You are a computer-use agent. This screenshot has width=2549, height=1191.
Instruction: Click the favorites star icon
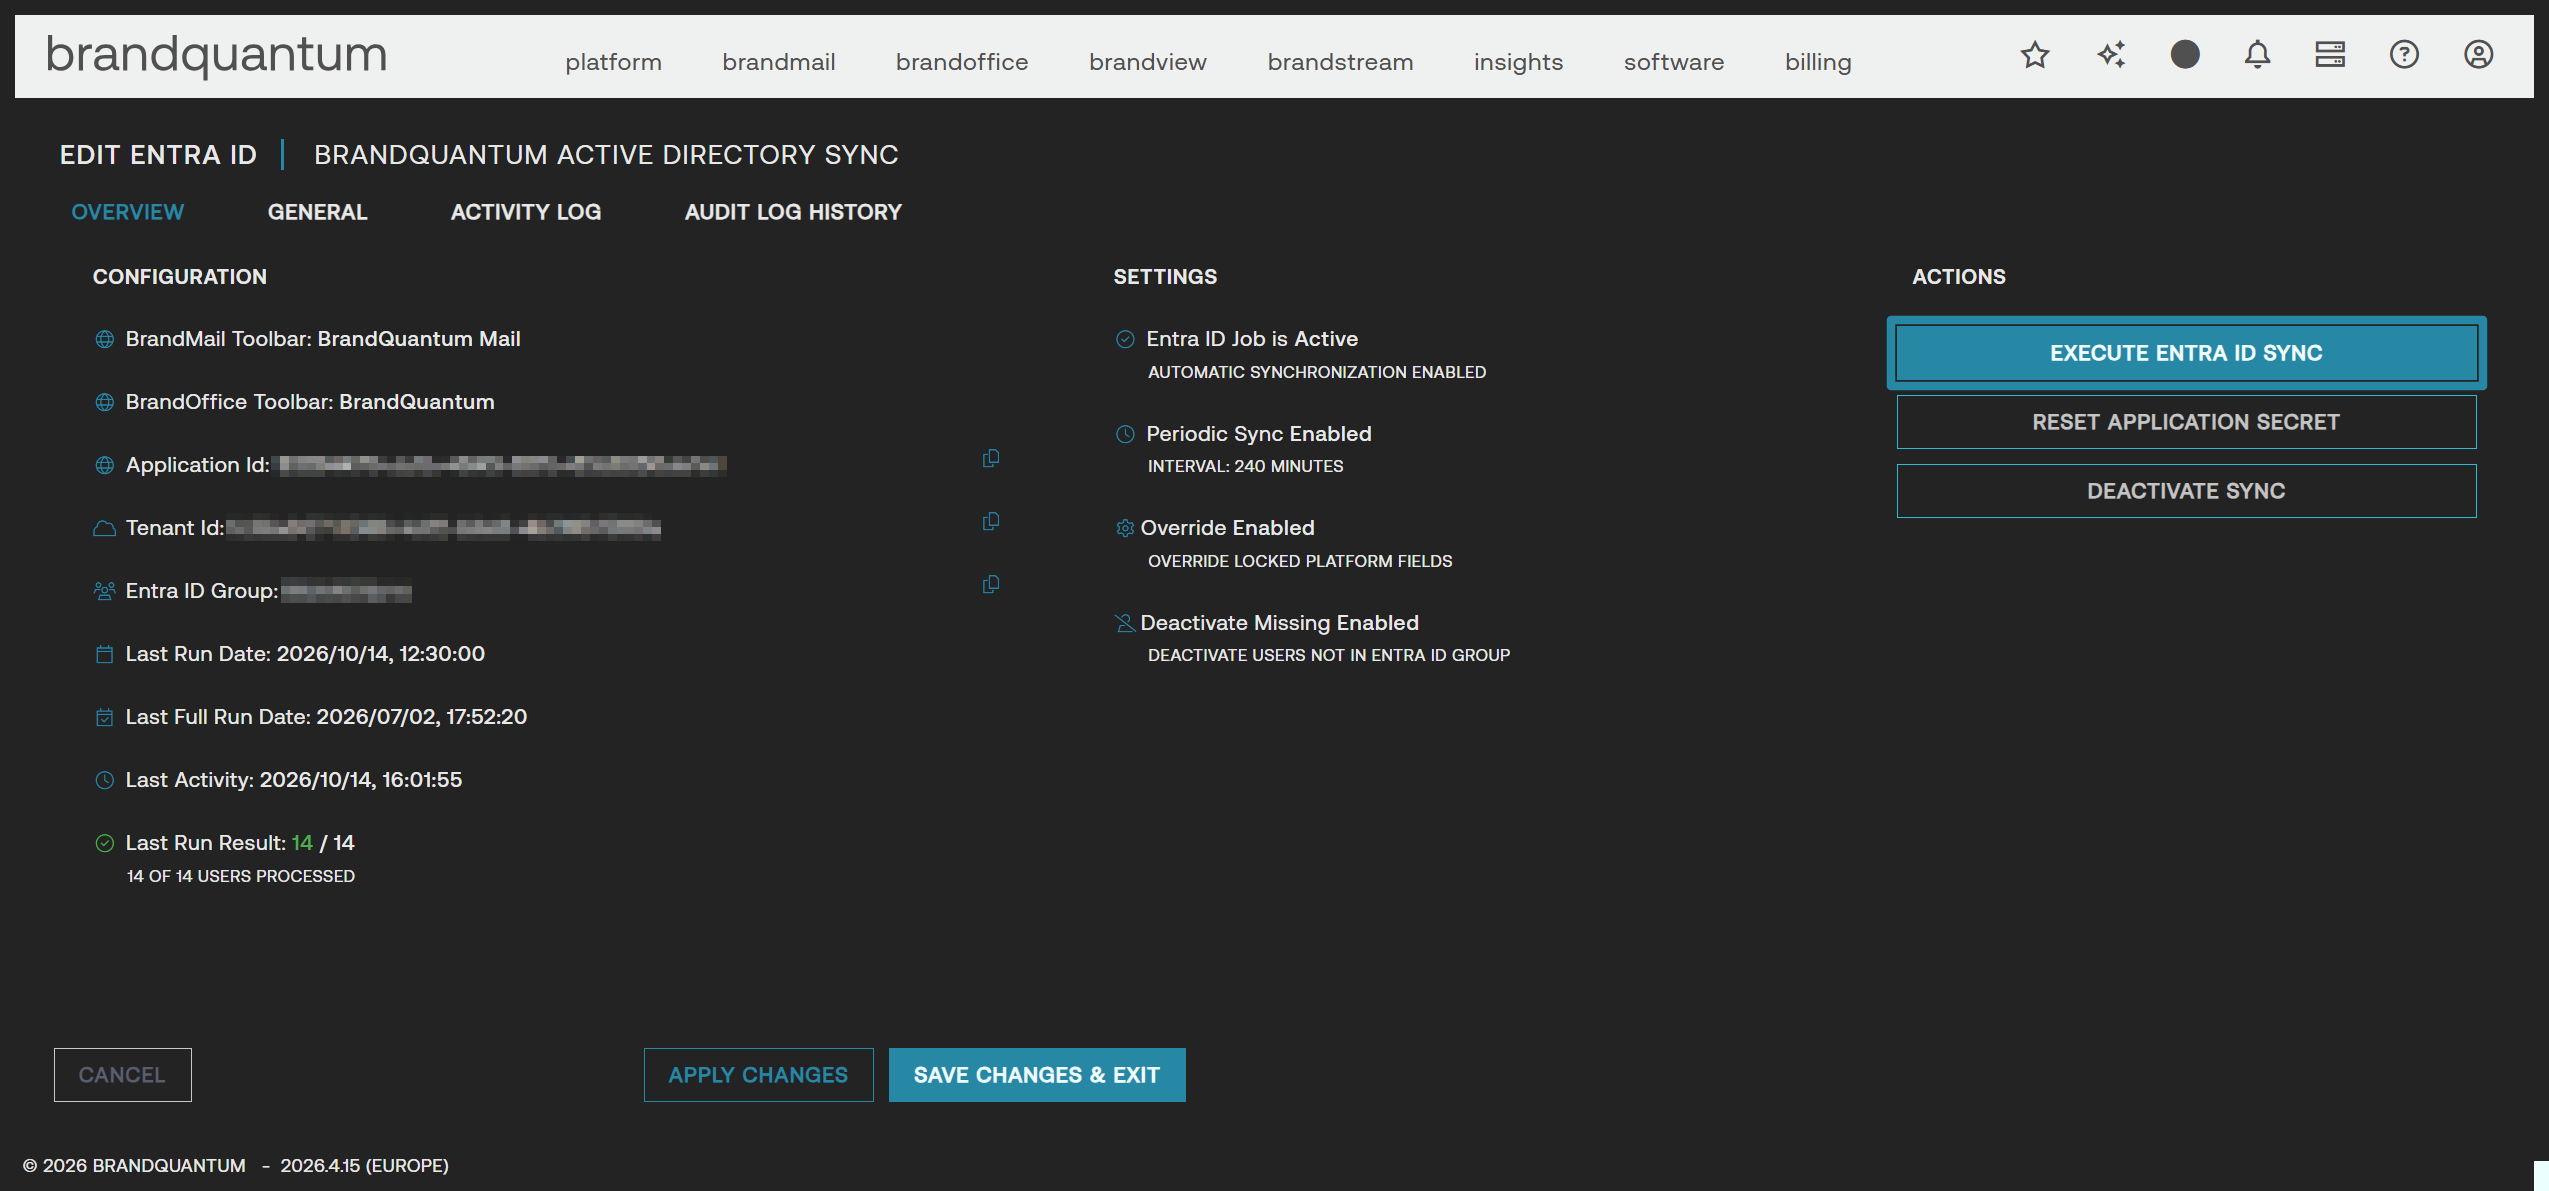[2035, 55]
